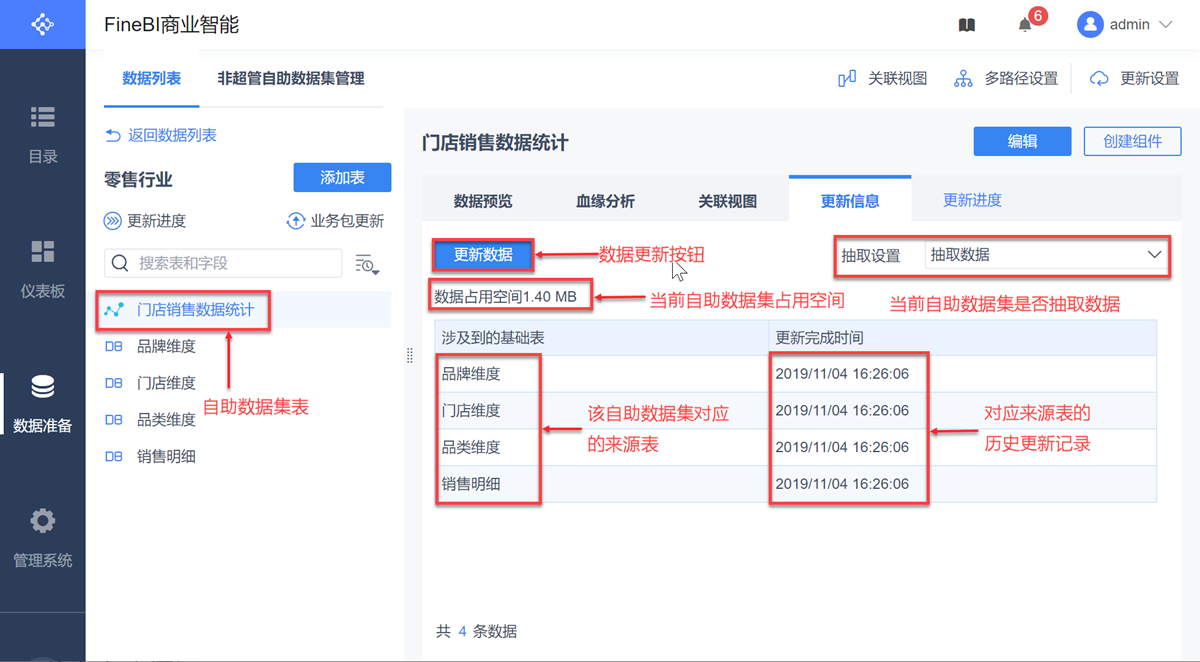The image size is (1200, 662).
Task: Click update time in the 品牌维度 row
Action: tap(842, 374)
